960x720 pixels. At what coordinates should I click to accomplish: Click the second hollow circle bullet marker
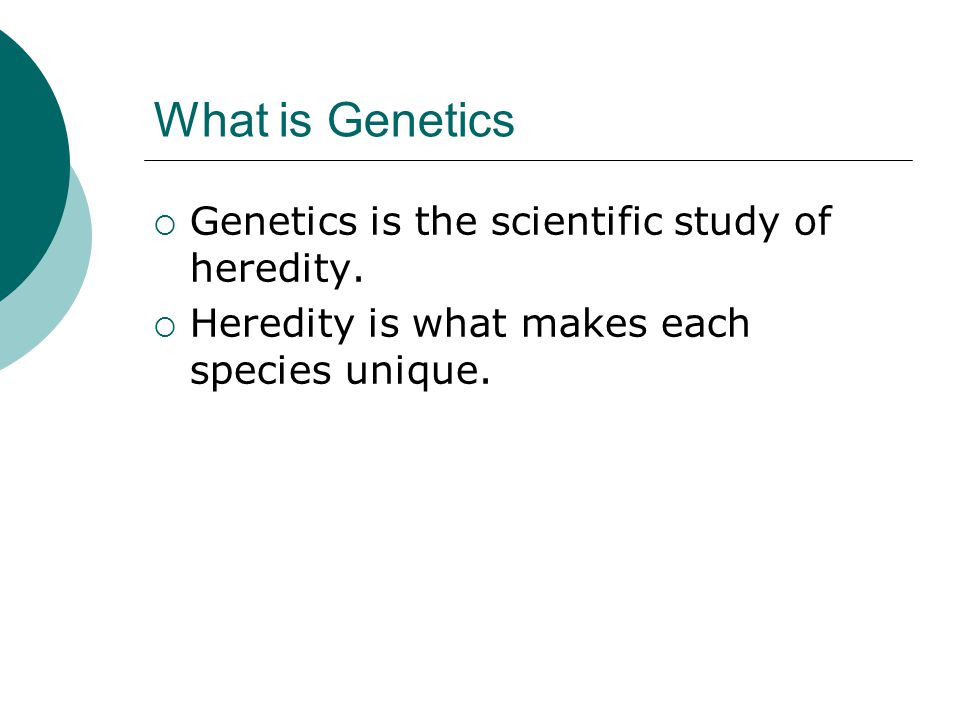(165, 328)
